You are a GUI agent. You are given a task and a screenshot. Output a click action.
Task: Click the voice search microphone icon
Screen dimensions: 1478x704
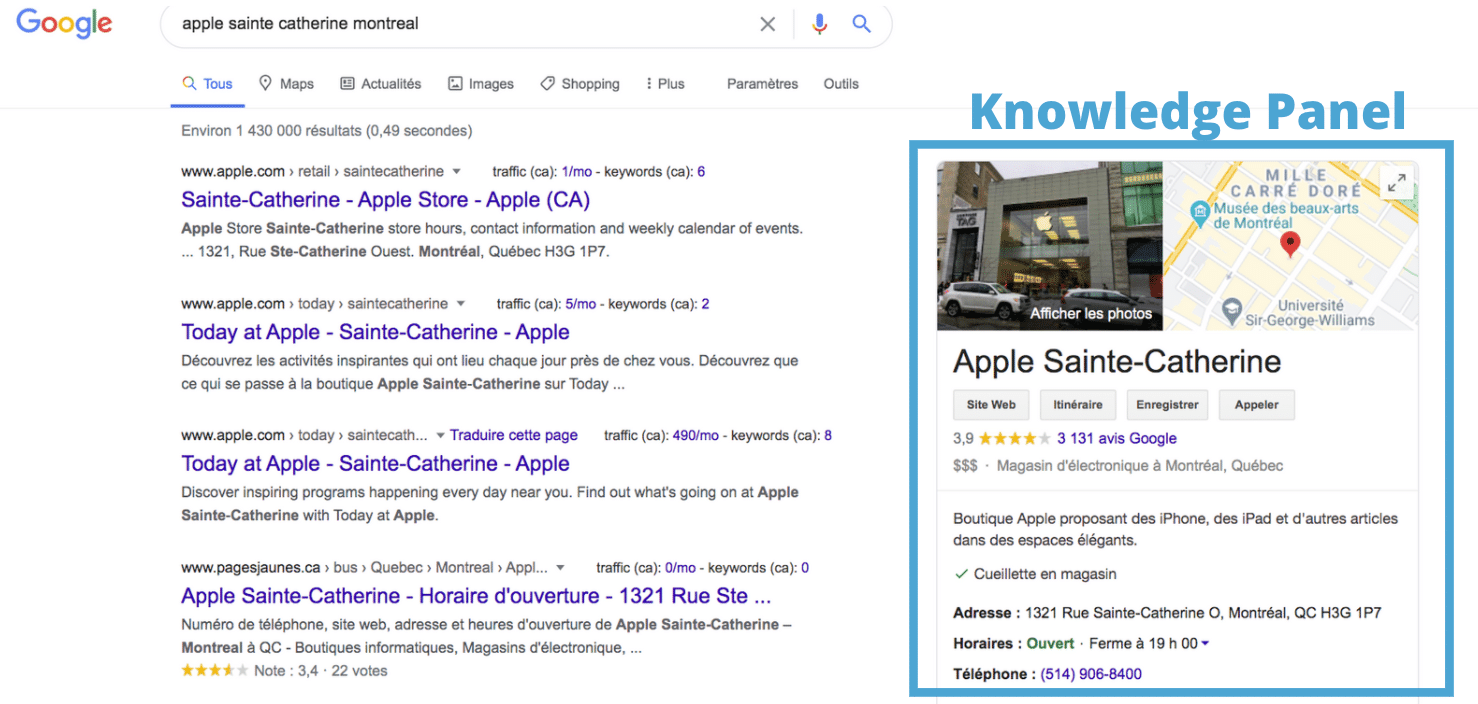[x=820, y=23]
